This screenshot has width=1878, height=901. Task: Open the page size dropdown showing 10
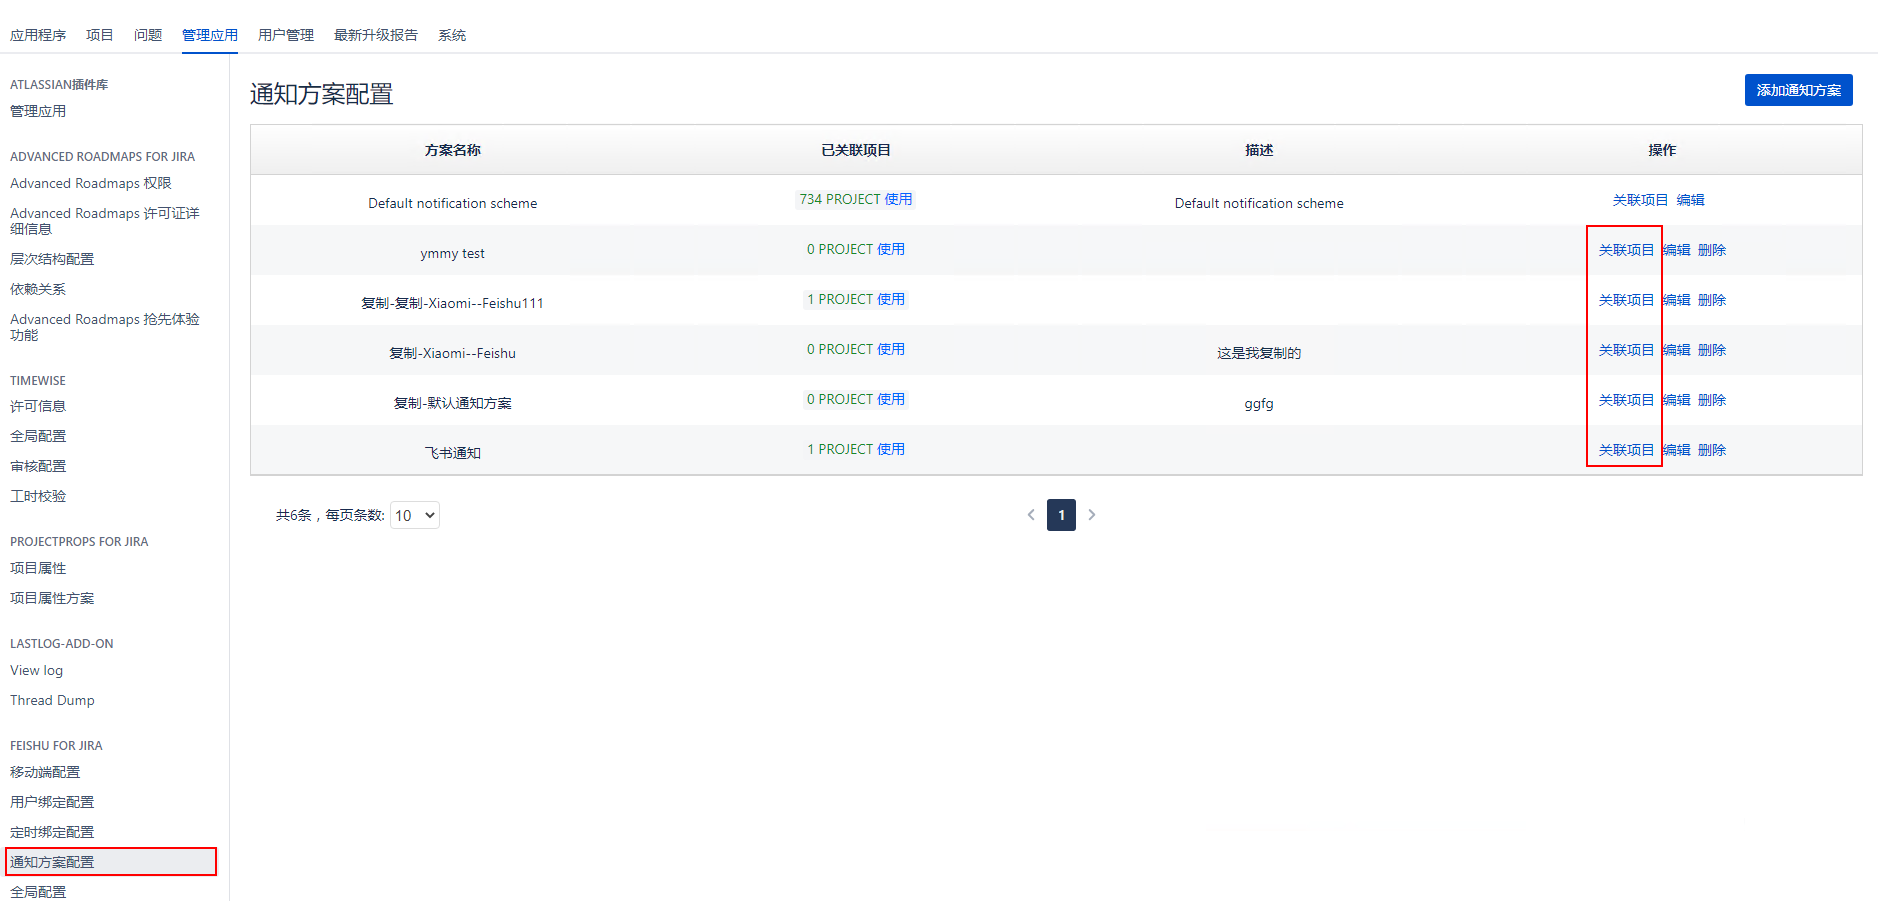[414, 515]
